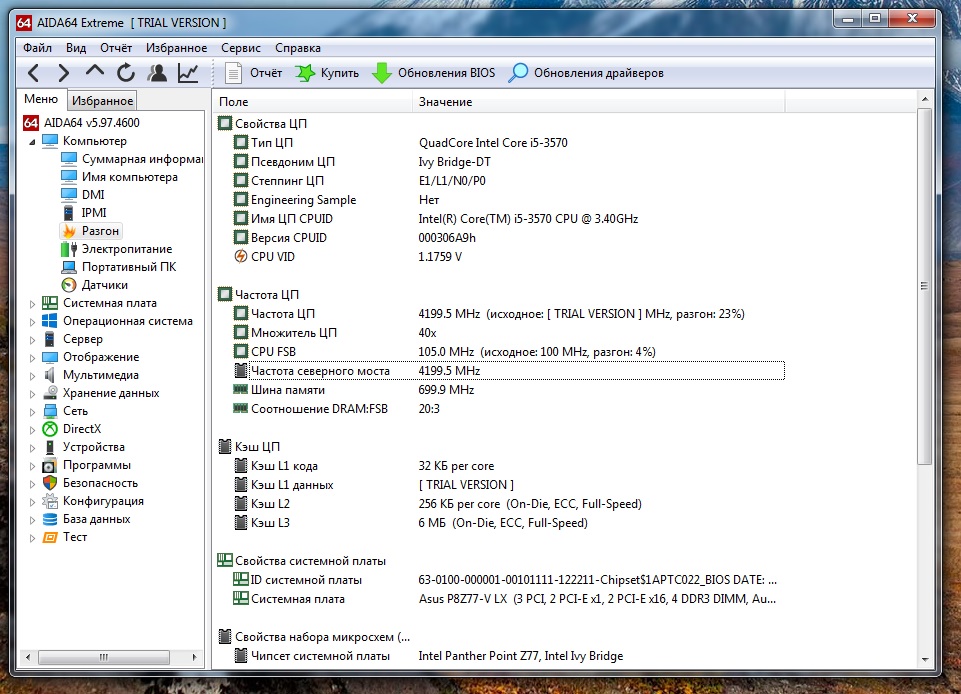Image resolution: width=961 pixels, height=694 pixels.
Task: Switch to the Избранное tab in sidebar
Action: 102,101
